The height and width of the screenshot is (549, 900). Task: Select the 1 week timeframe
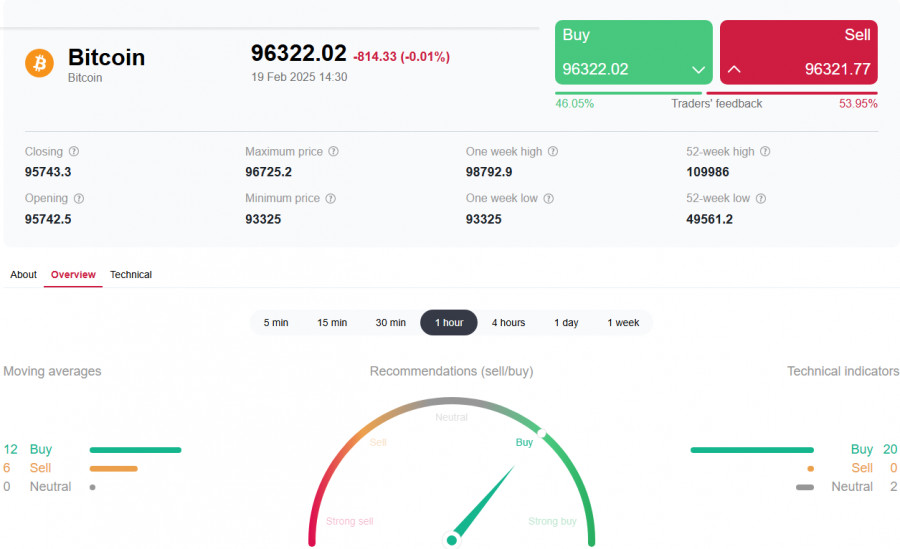point(623,323)
